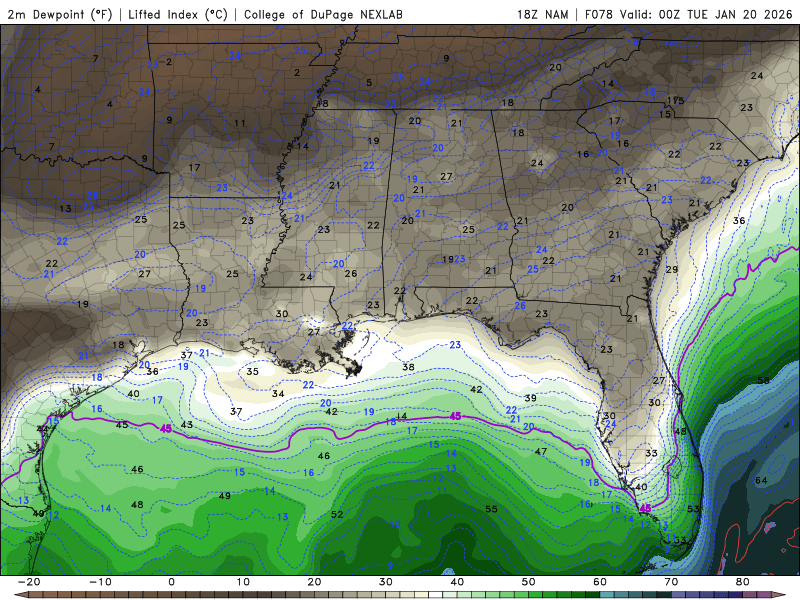Click the black dewpoint value 11 on the map
Viewport: 800px width, 600px height.
[240, 123]
